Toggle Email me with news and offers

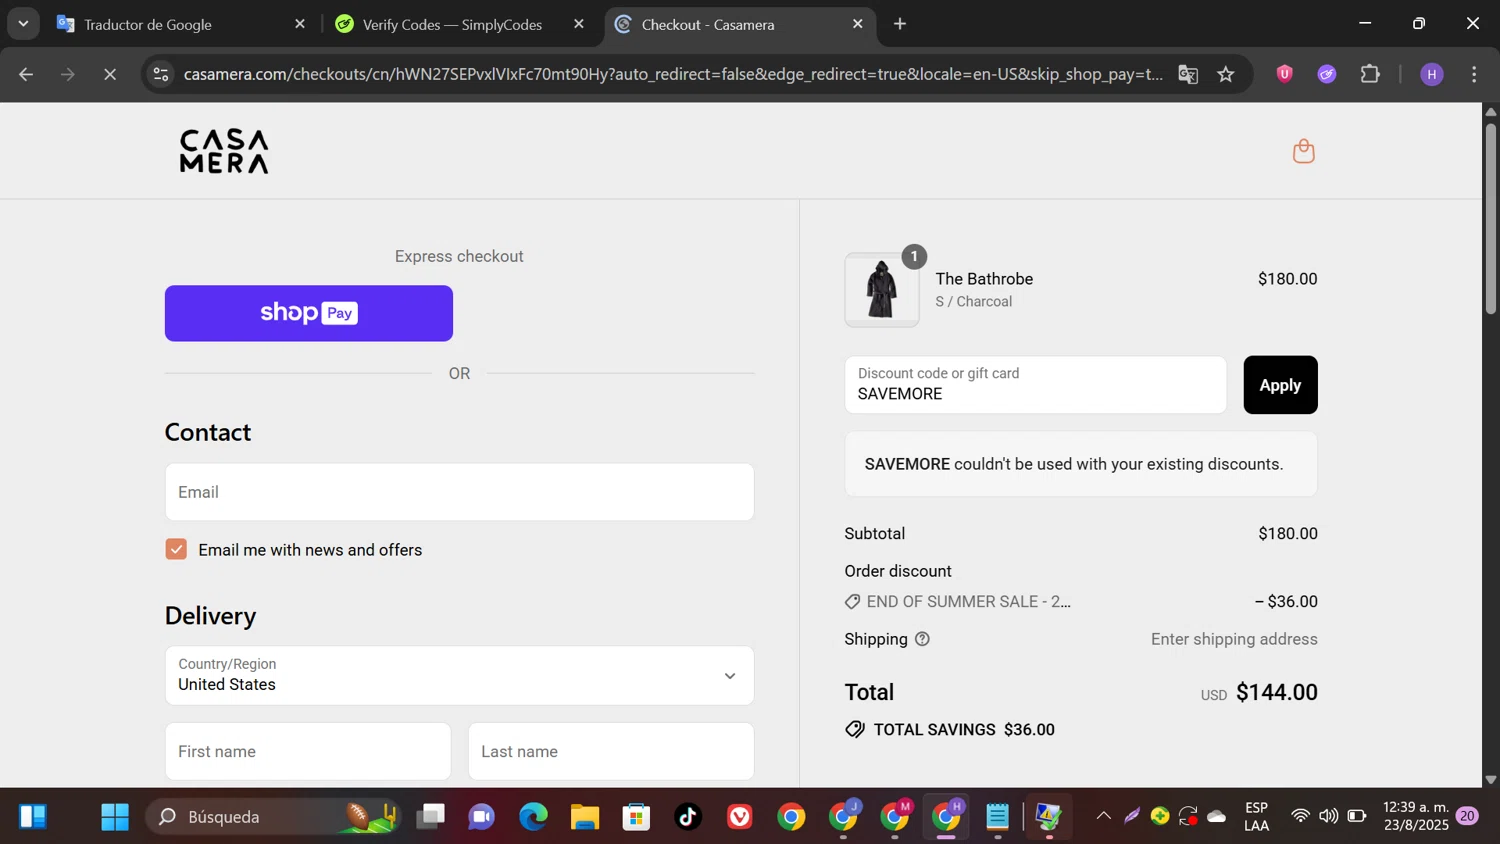click(x=176, y=549)
